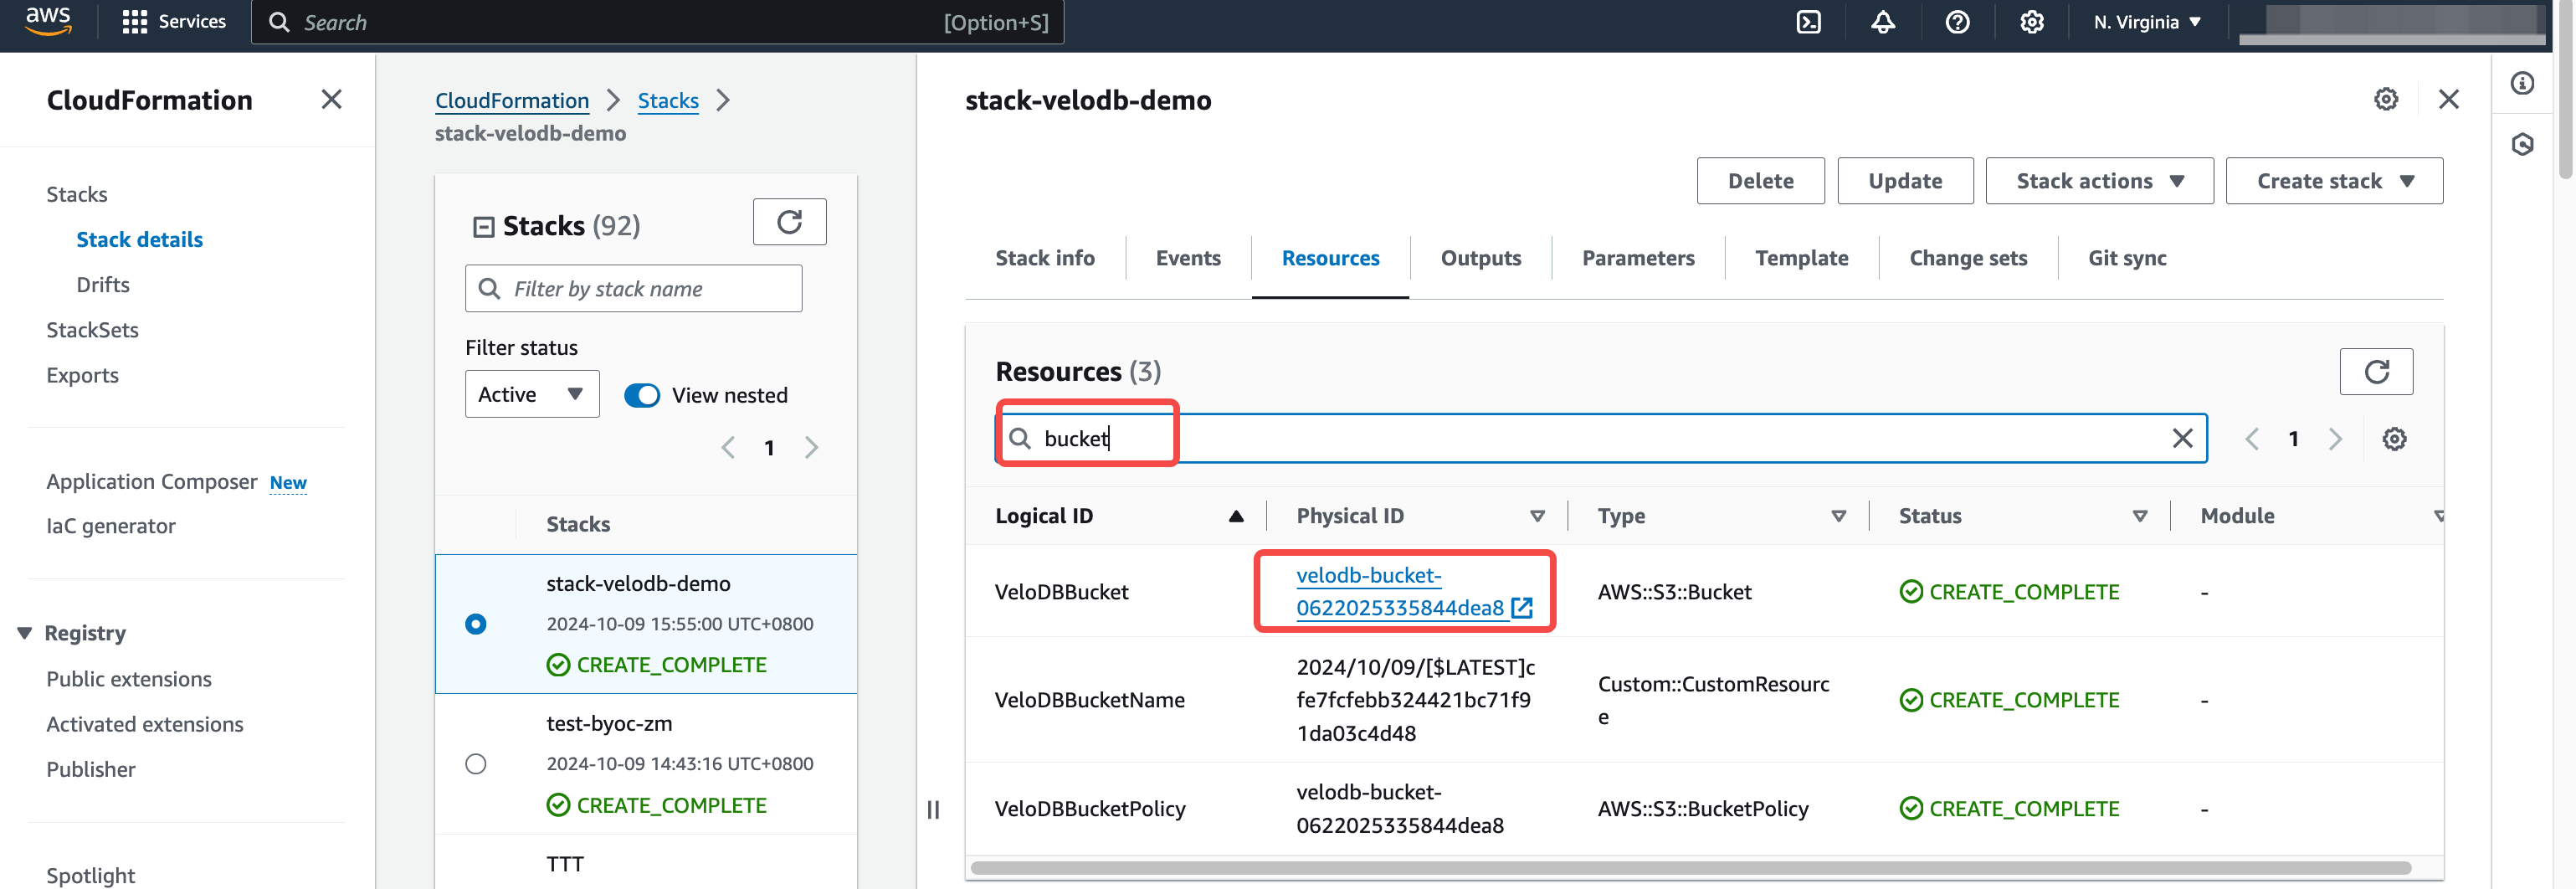Click the Resources table horizontal scrollbar
Screen dimensions: 2576x889
(x=1690, y=868)
